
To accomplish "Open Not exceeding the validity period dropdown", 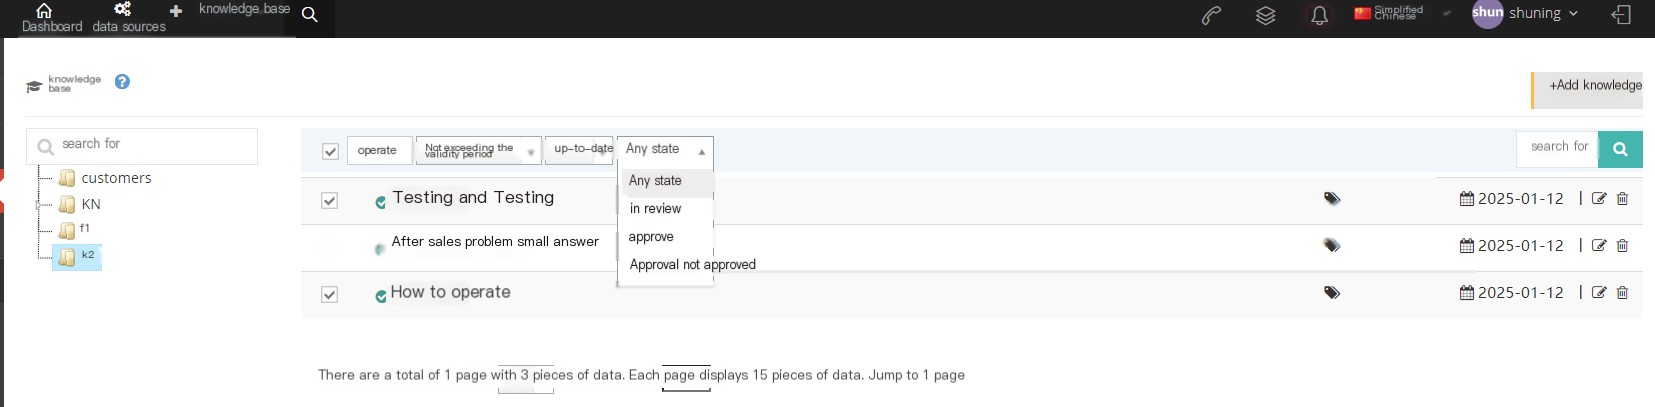I will tap(478, 150).
